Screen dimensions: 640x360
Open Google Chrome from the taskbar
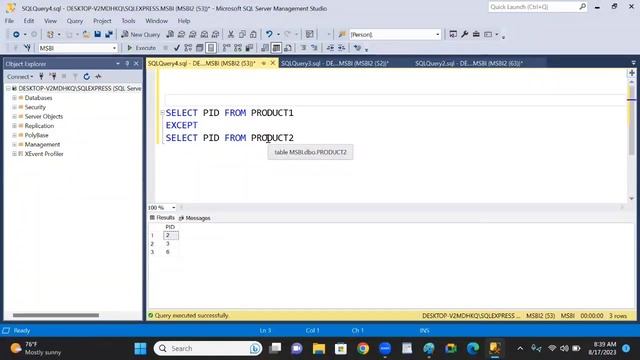click(x=362, y=349)
